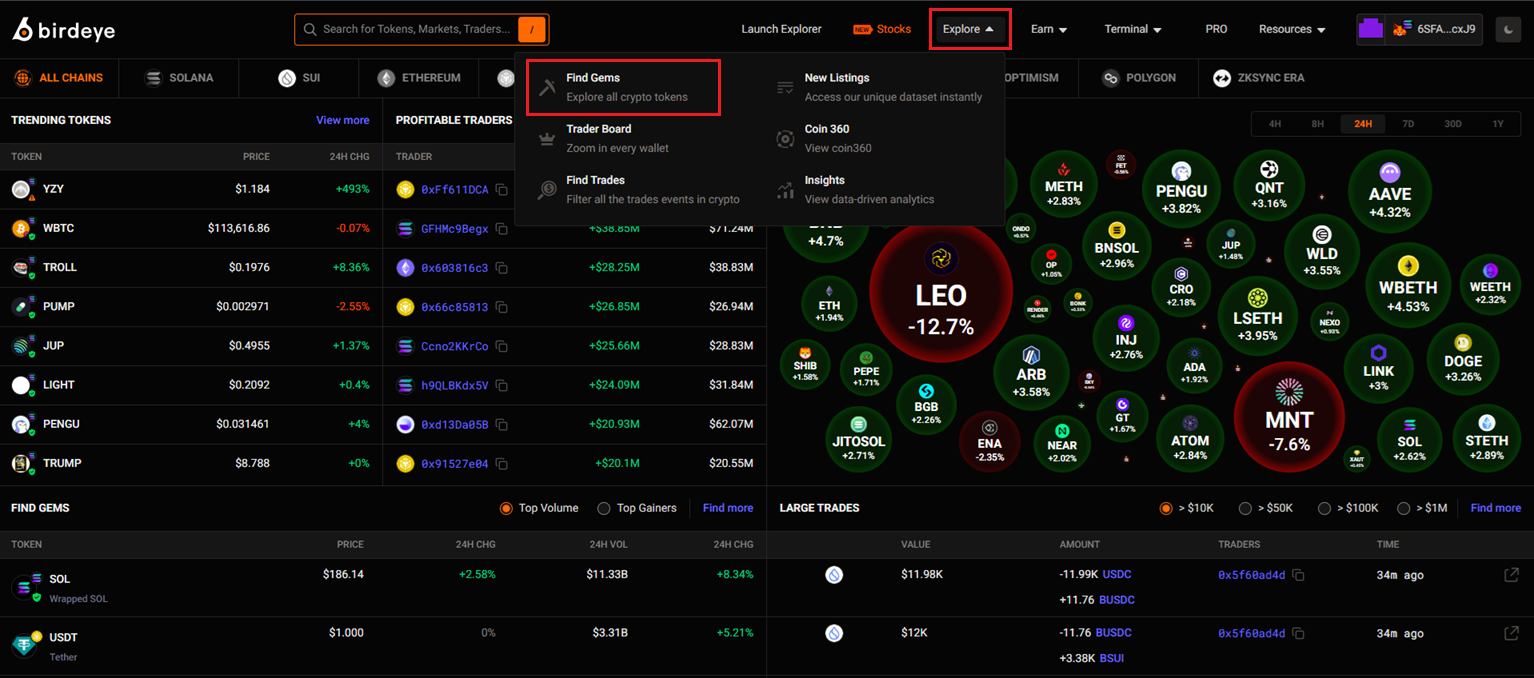Expand the Resources dropdown
The width and height of the screenshot is (1534, 678).
pos(1292,29)
